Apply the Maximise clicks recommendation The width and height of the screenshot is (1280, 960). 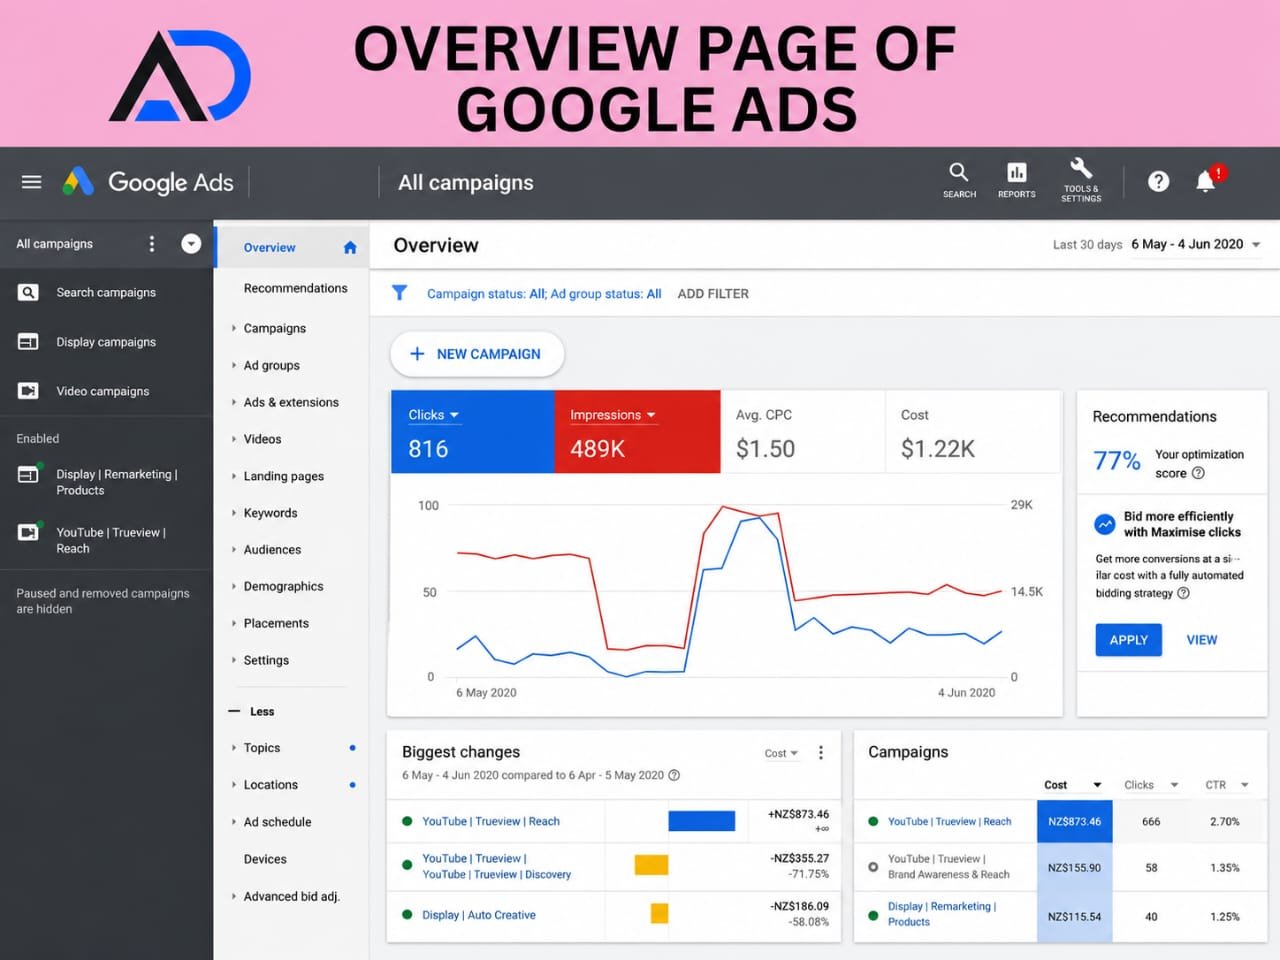[1128, 640]
